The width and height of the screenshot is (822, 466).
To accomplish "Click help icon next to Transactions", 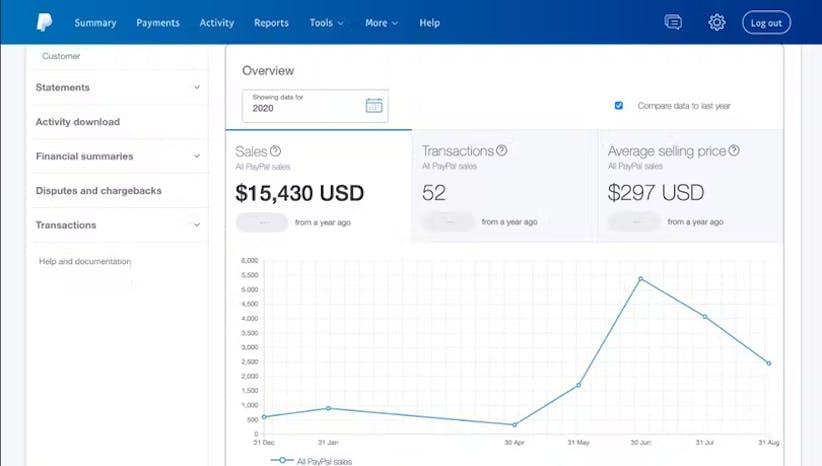I will click(x=502, y=150).
